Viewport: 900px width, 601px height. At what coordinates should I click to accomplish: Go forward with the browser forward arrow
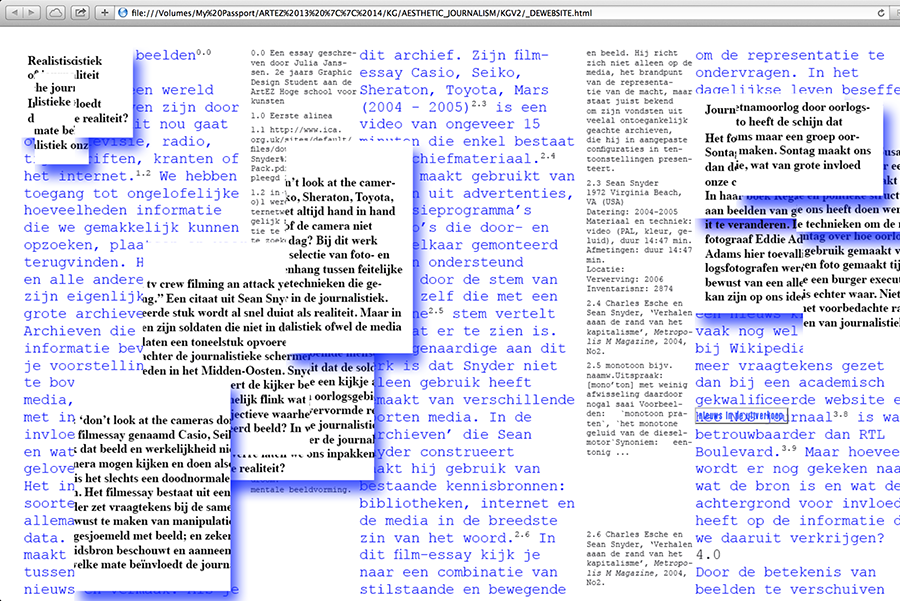tap(32, 12)
